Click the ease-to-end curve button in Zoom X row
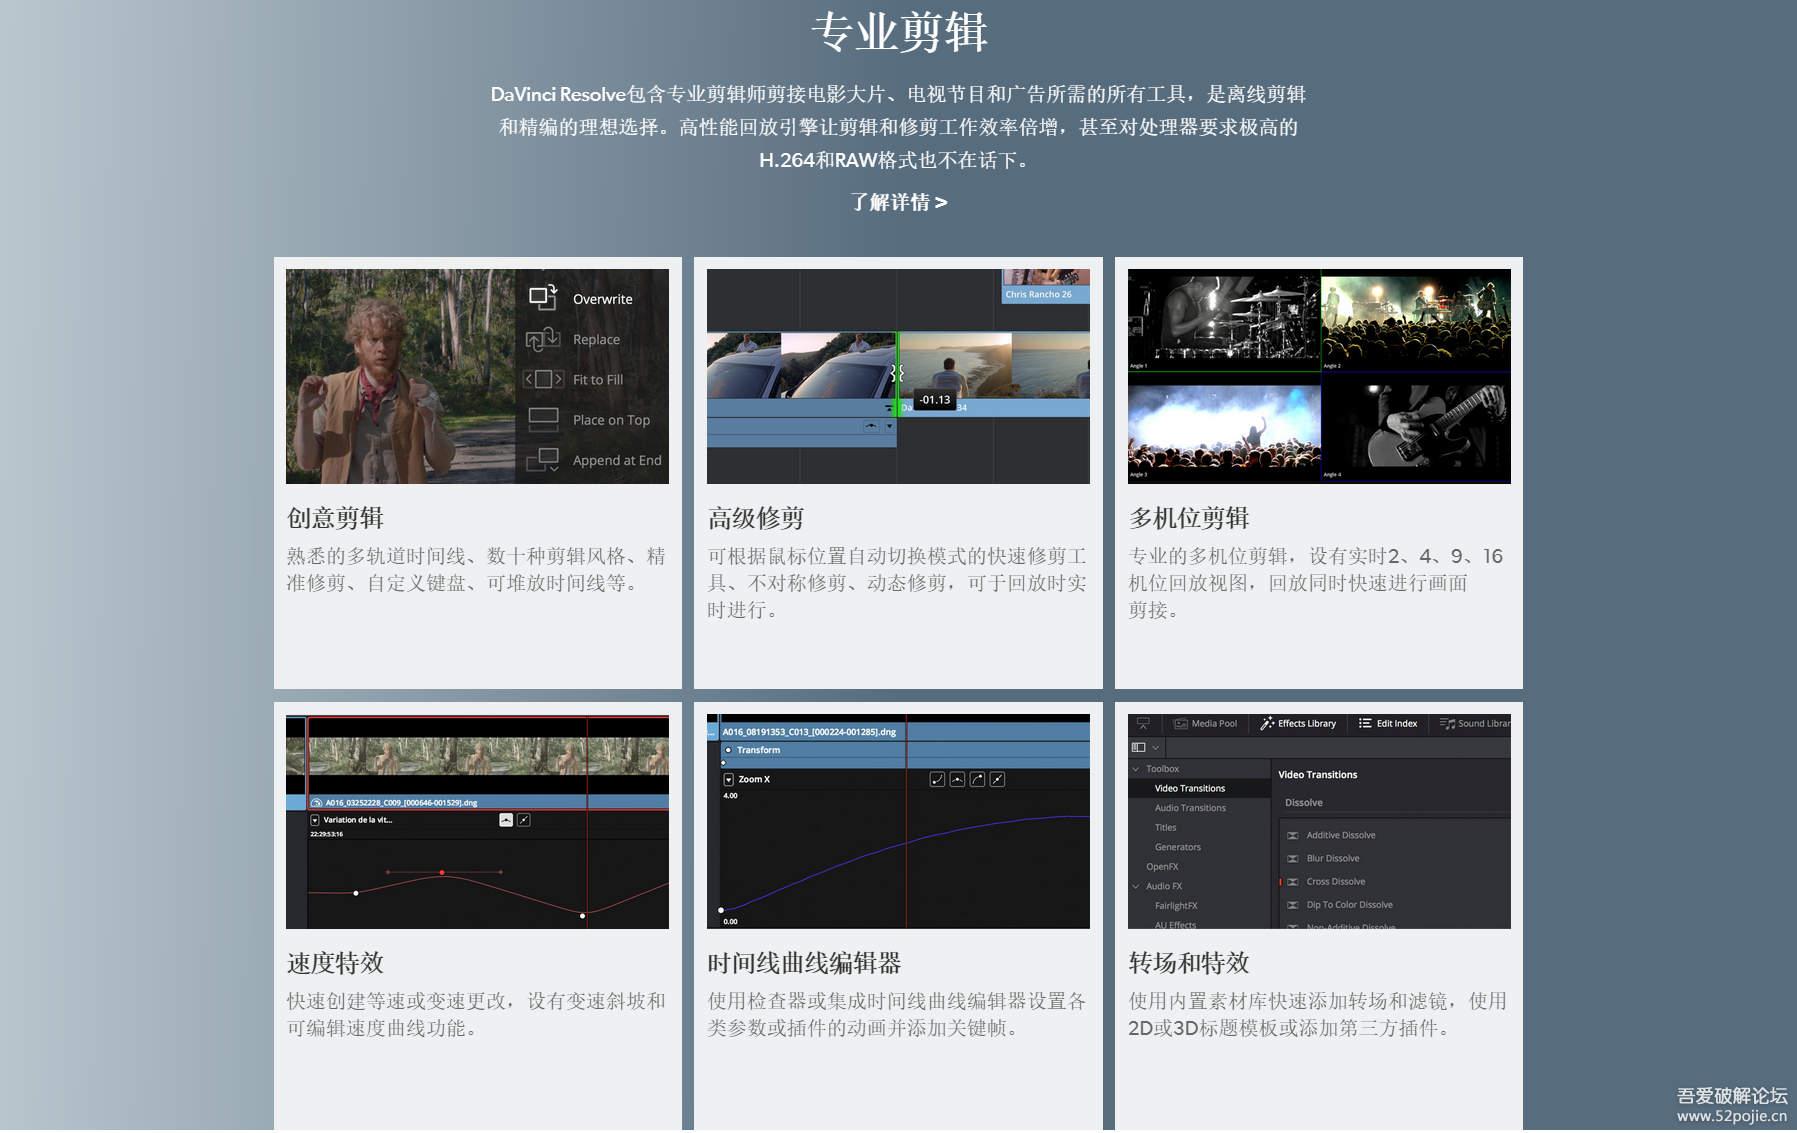1797x1133 pixels. pos(977,779)
